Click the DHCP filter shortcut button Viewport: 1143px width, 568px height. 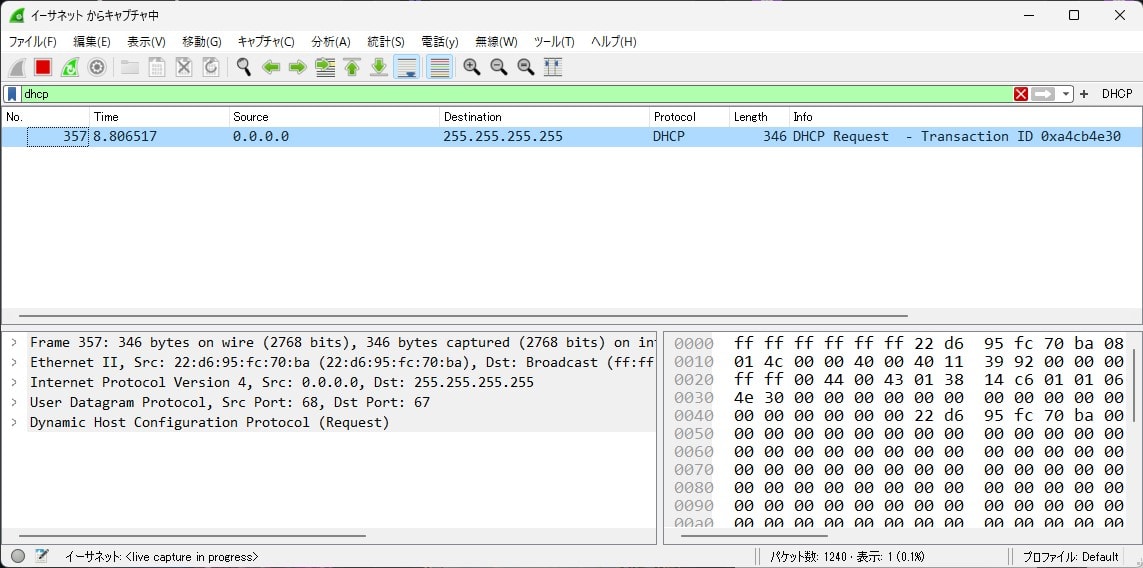point(1117,94)
